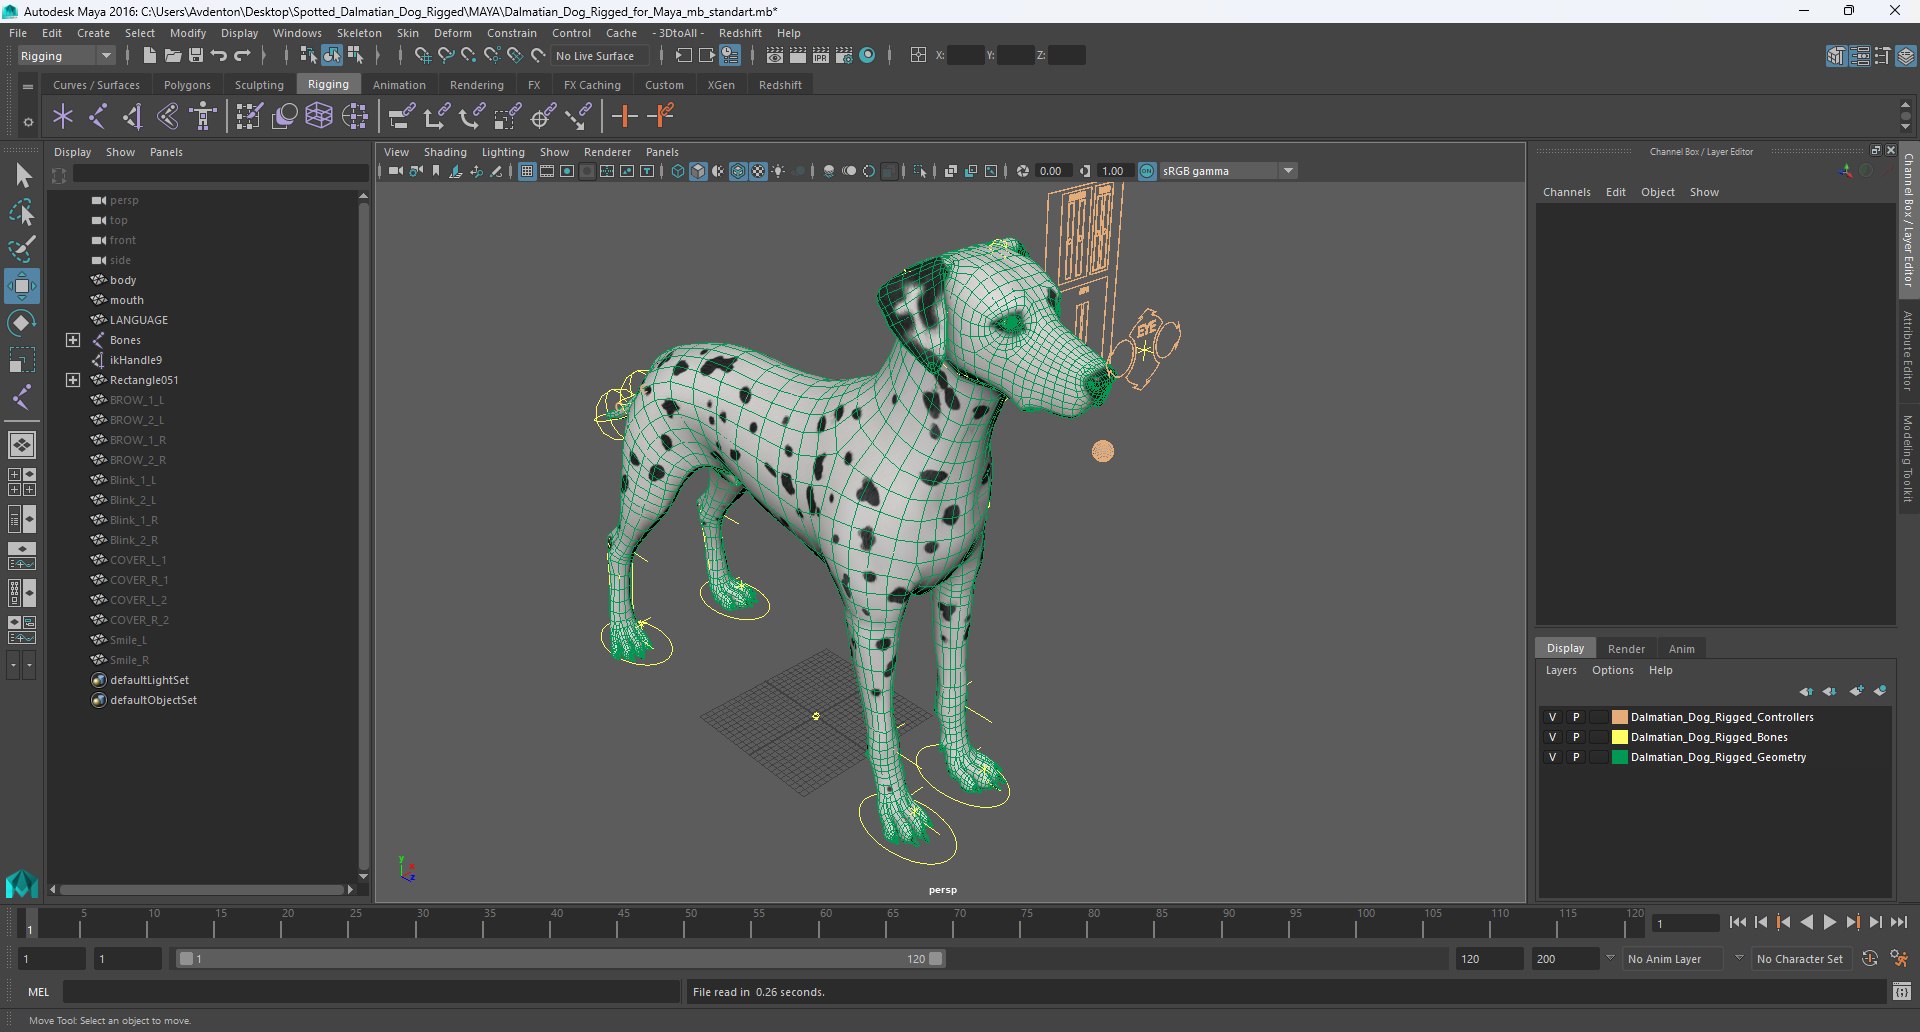Activate the Lasso select tool
The height and width of the screenshot is (1032, 1920).
tap(22, 212)
